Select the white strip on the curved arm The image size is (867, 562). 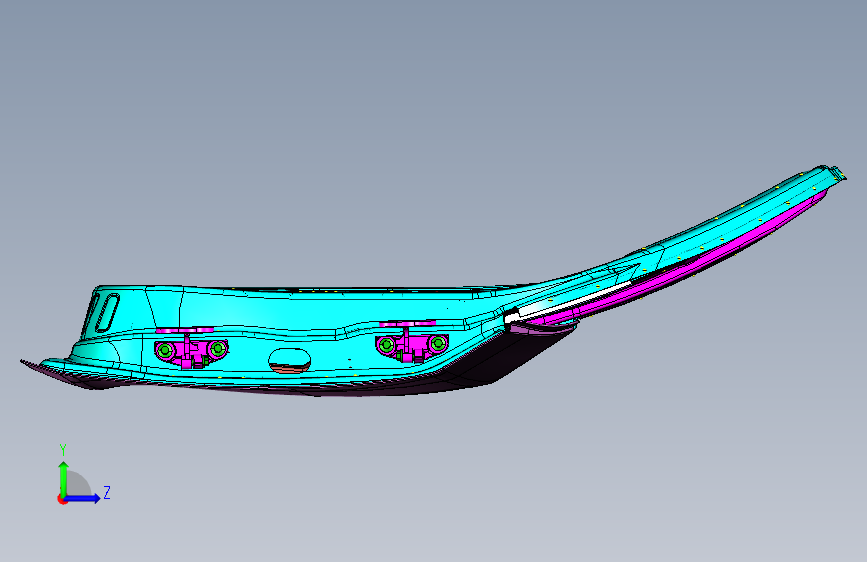[570, 300]
